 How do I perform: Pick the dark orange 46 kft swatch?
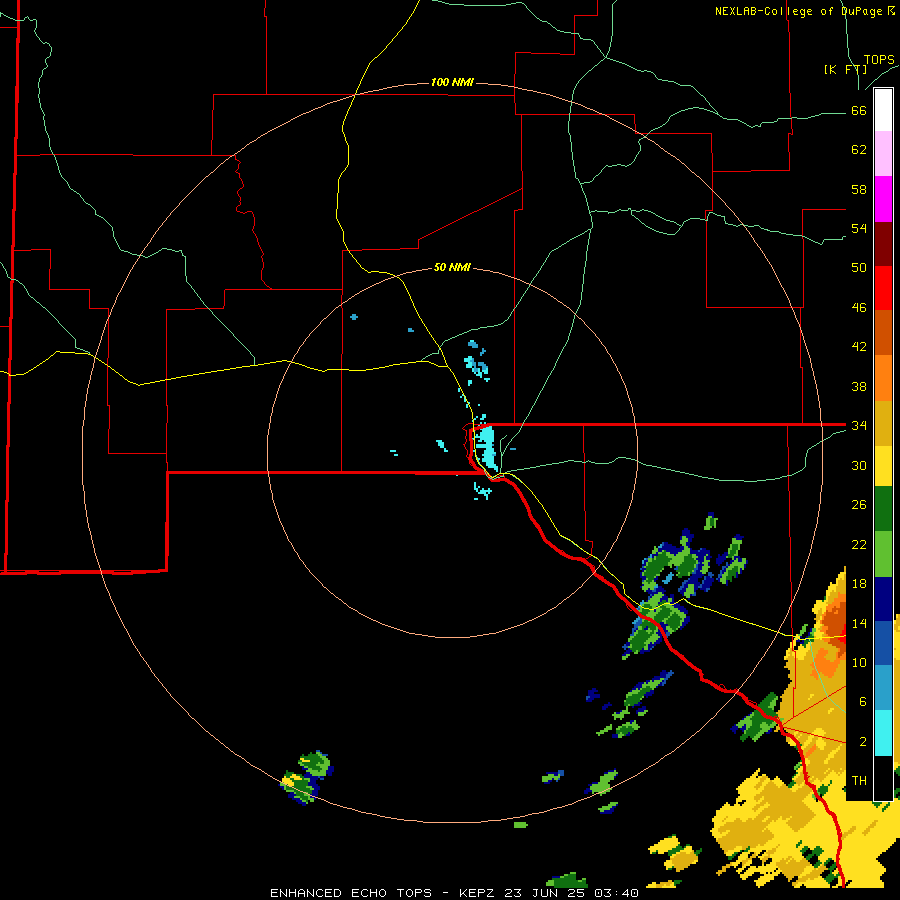[883, 333]
